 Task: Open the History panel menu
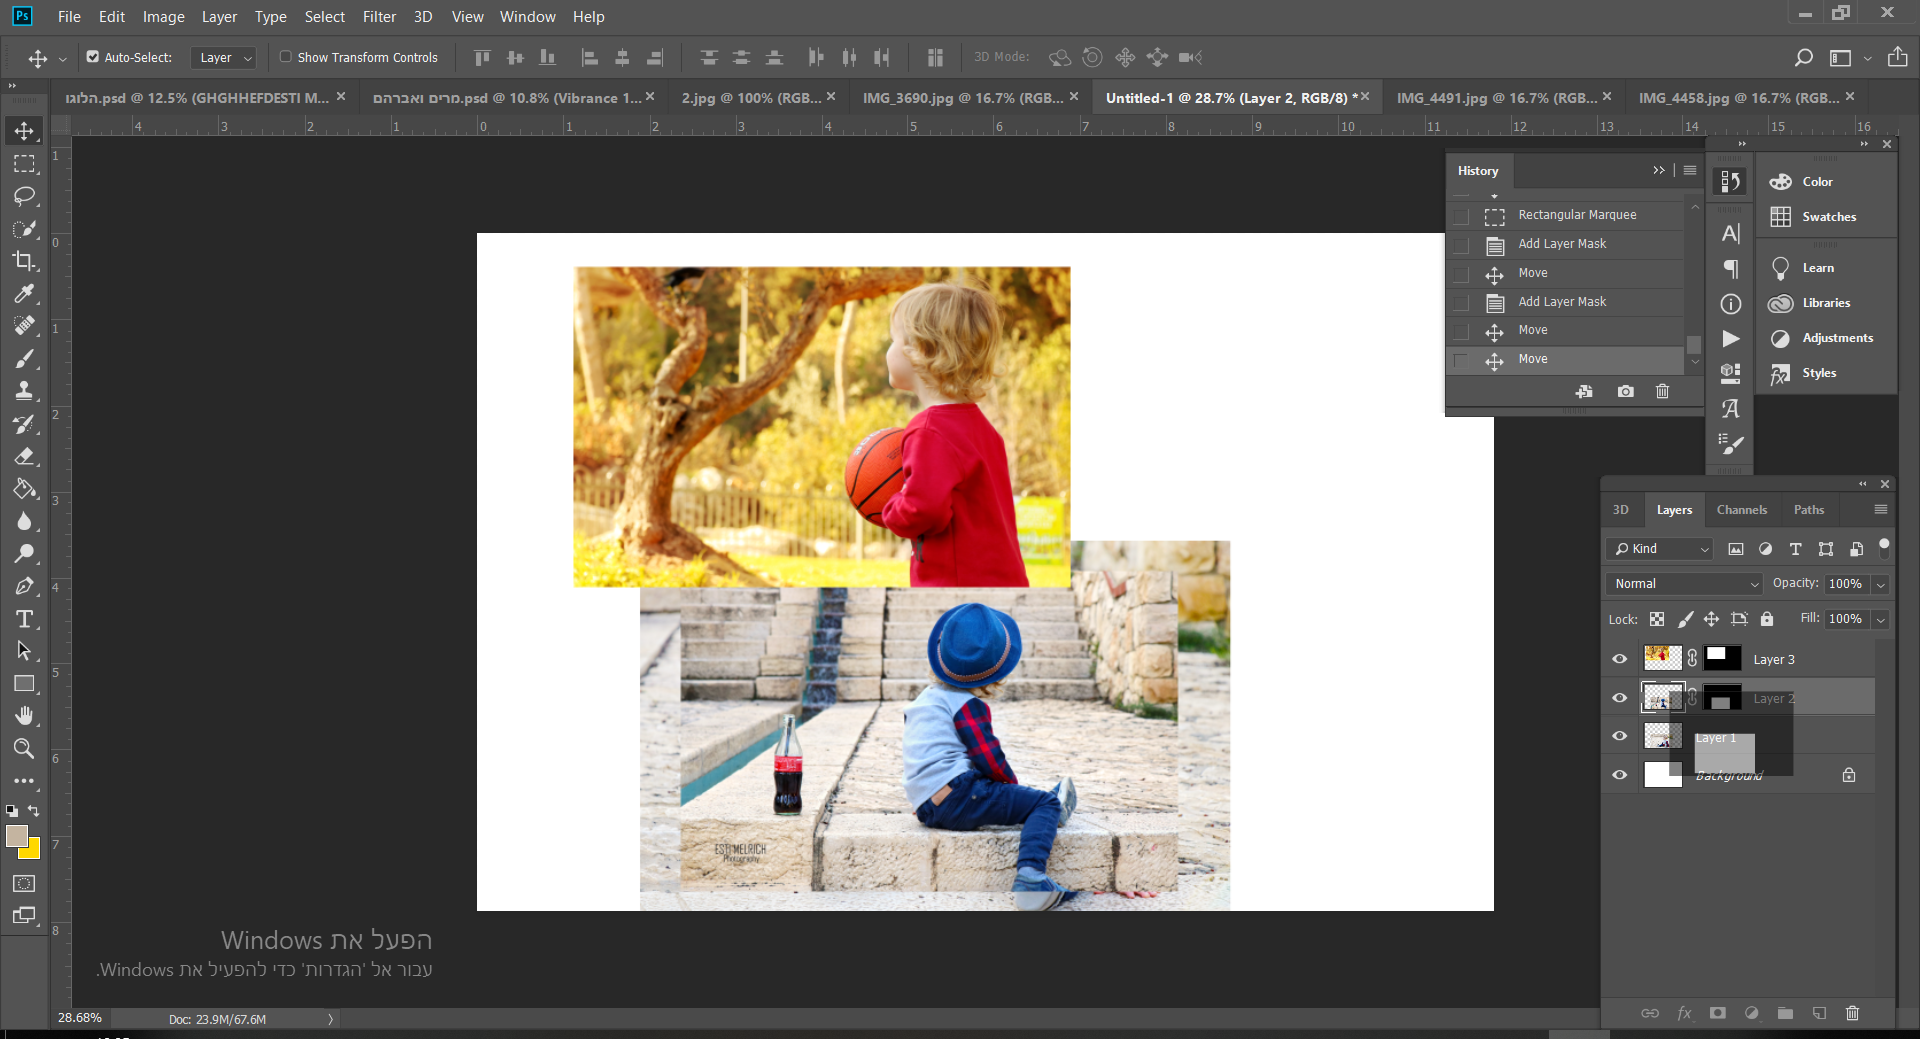click(x=1690, y=171)
